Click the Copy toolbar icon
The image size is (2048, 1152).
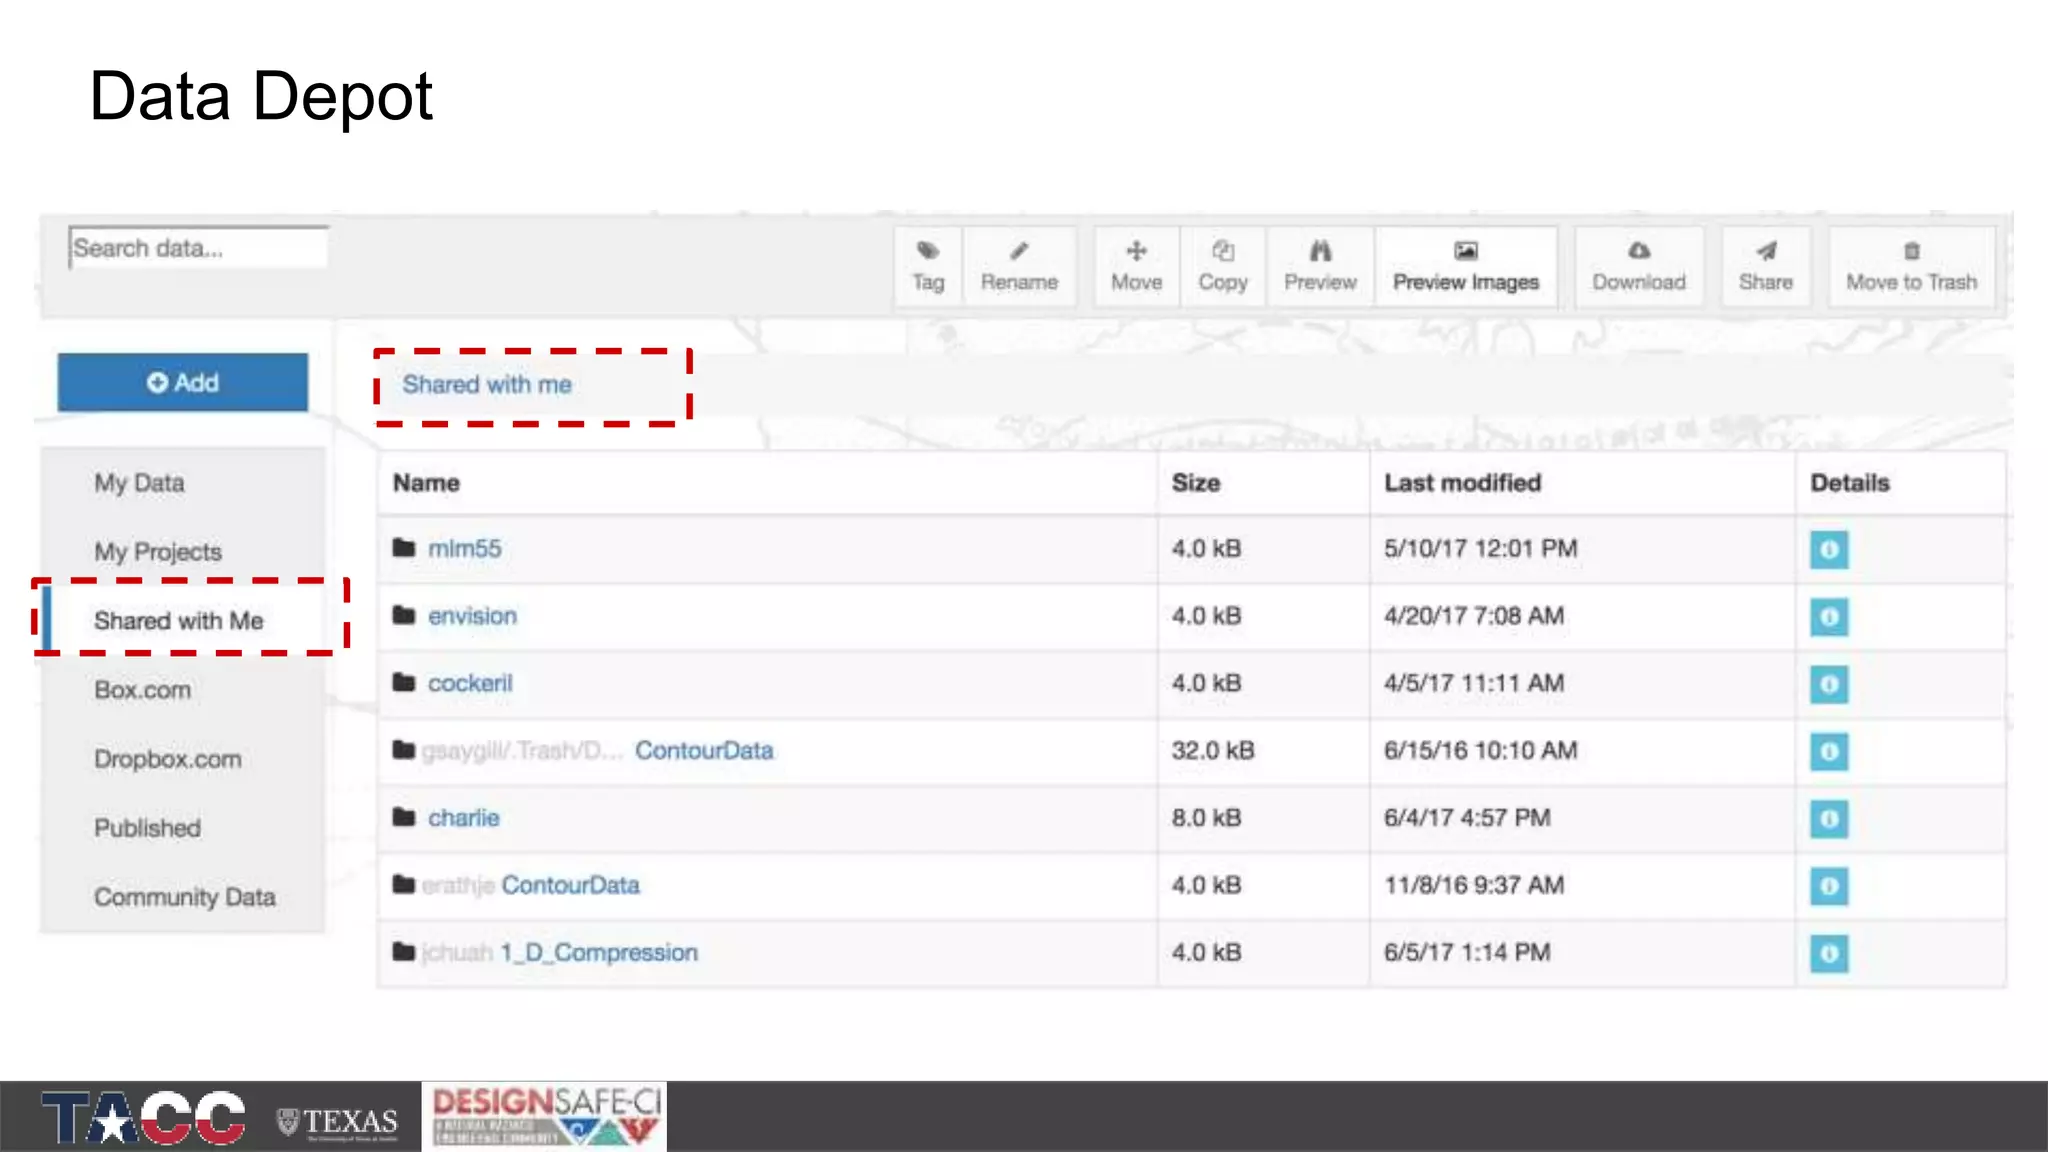click(x=1222, y=252)
